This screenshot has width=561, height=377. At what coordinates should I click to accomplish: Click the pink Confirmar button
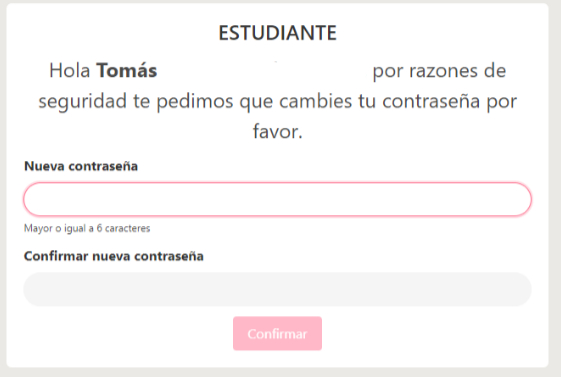(x=277, y=333)
